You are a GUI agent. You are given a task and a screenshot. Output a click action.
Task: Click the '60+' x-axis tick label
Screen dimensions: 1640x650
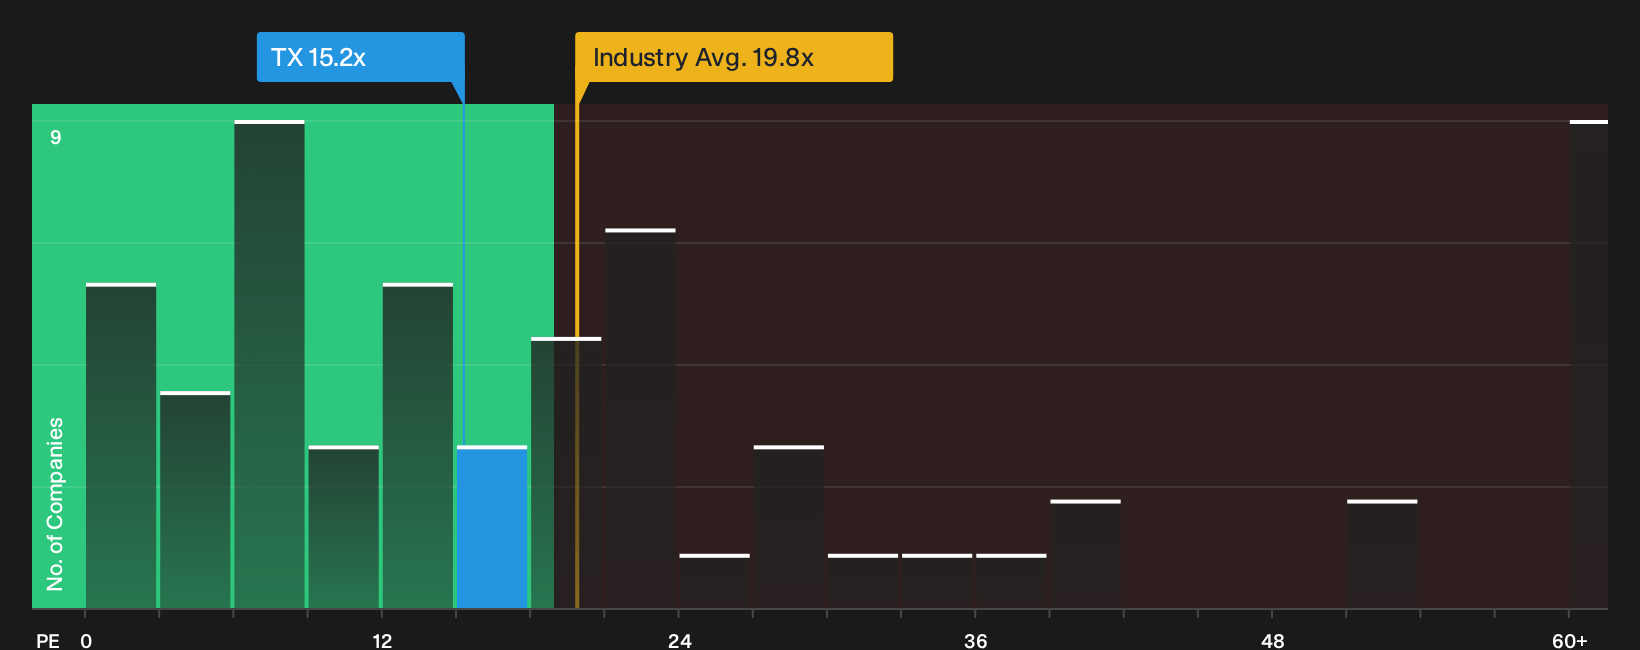point(1570,641)
